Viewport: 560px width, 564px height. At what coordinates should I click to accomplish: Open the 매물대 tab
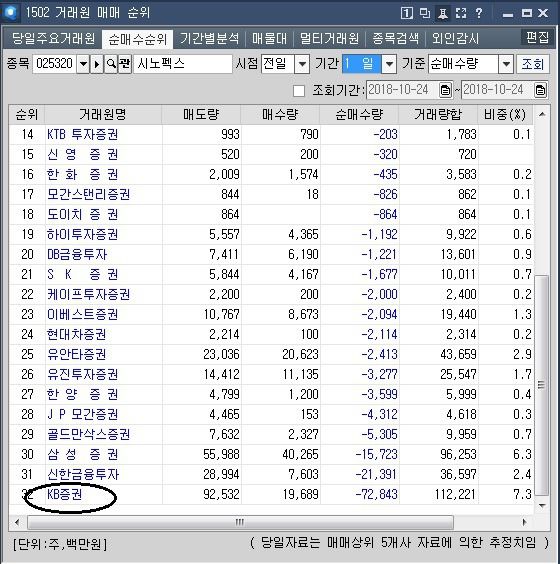point(269,38)
